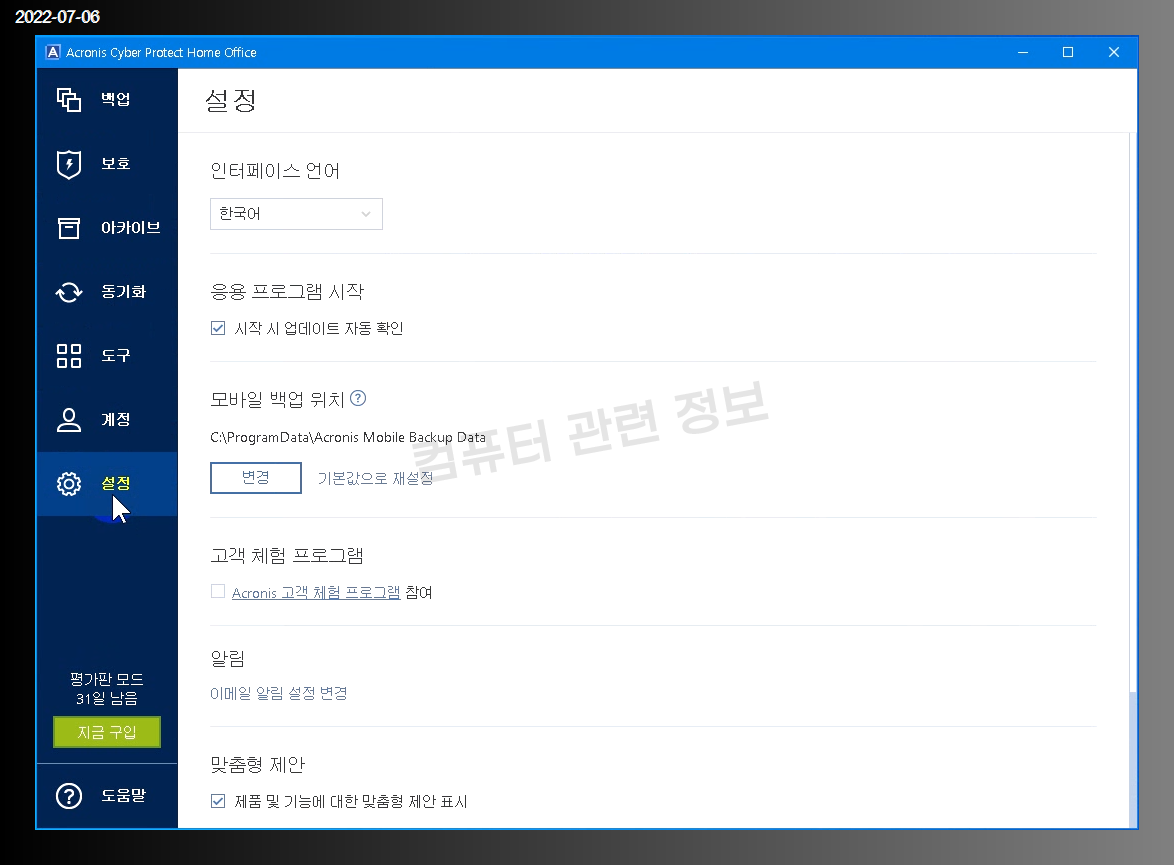Click the 설정 sidebar label
The image size is (1174, 865).
pyautogui.click(x=116, y=483)
